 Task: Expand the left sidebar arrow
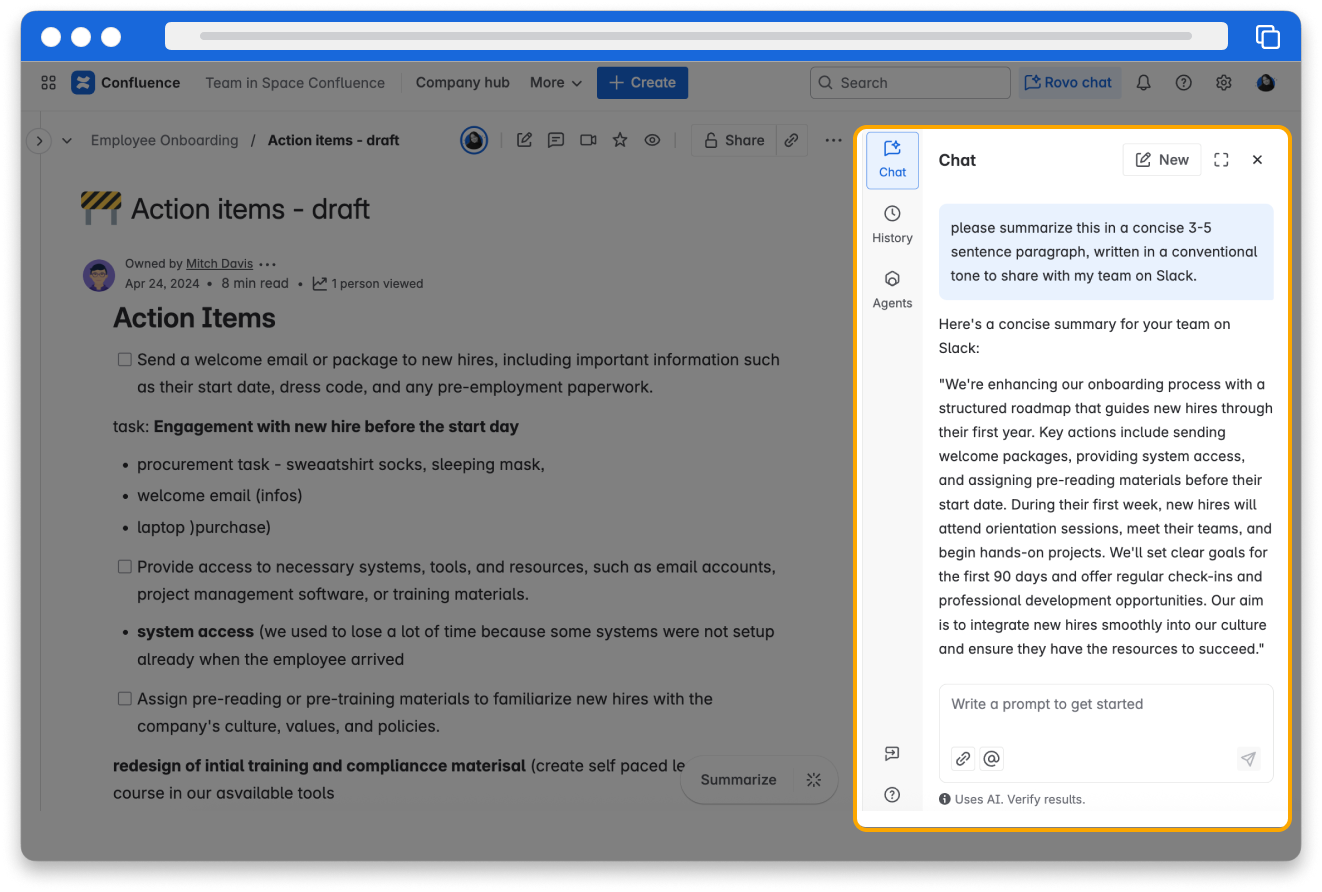[38, 141]
